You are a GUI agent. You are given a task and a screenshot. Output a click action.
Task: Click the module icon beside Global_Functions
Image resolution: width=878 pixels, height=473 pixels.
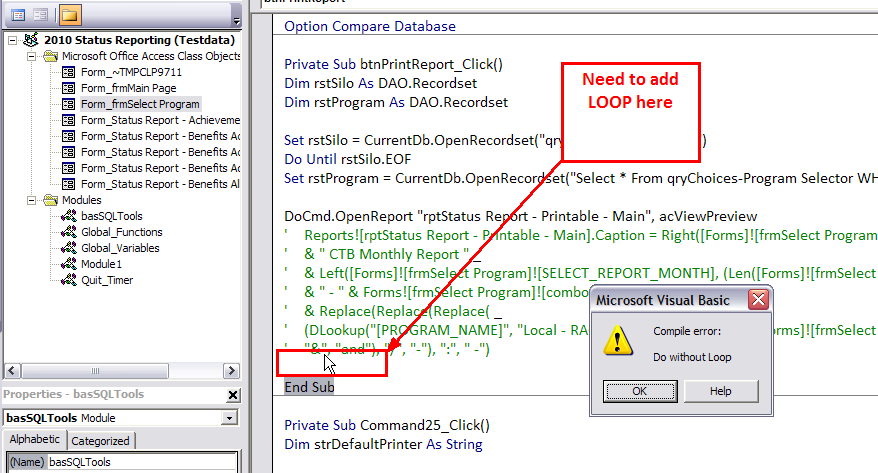(x=68, y=232)
